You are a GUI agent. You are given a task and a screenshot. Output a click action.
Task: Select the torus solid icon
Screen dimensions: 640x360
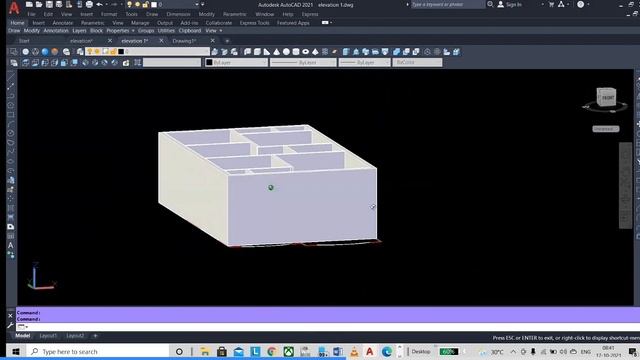pyautogui.click(x=306, y=52)
